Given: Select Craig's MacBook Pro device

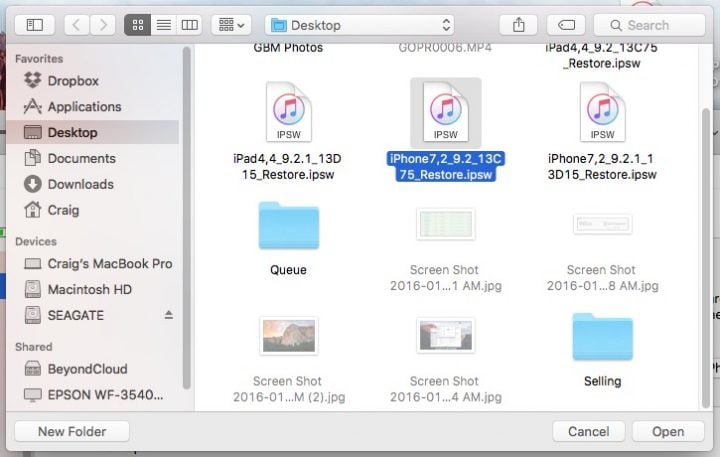Looking at the screenshot, I should click(92, 264).
